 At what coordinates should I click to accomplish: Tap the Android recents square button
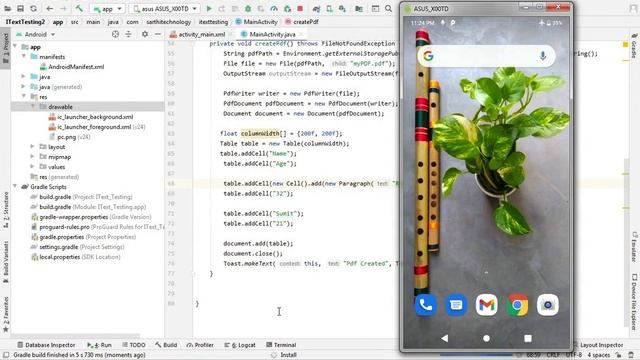(528, 338)
